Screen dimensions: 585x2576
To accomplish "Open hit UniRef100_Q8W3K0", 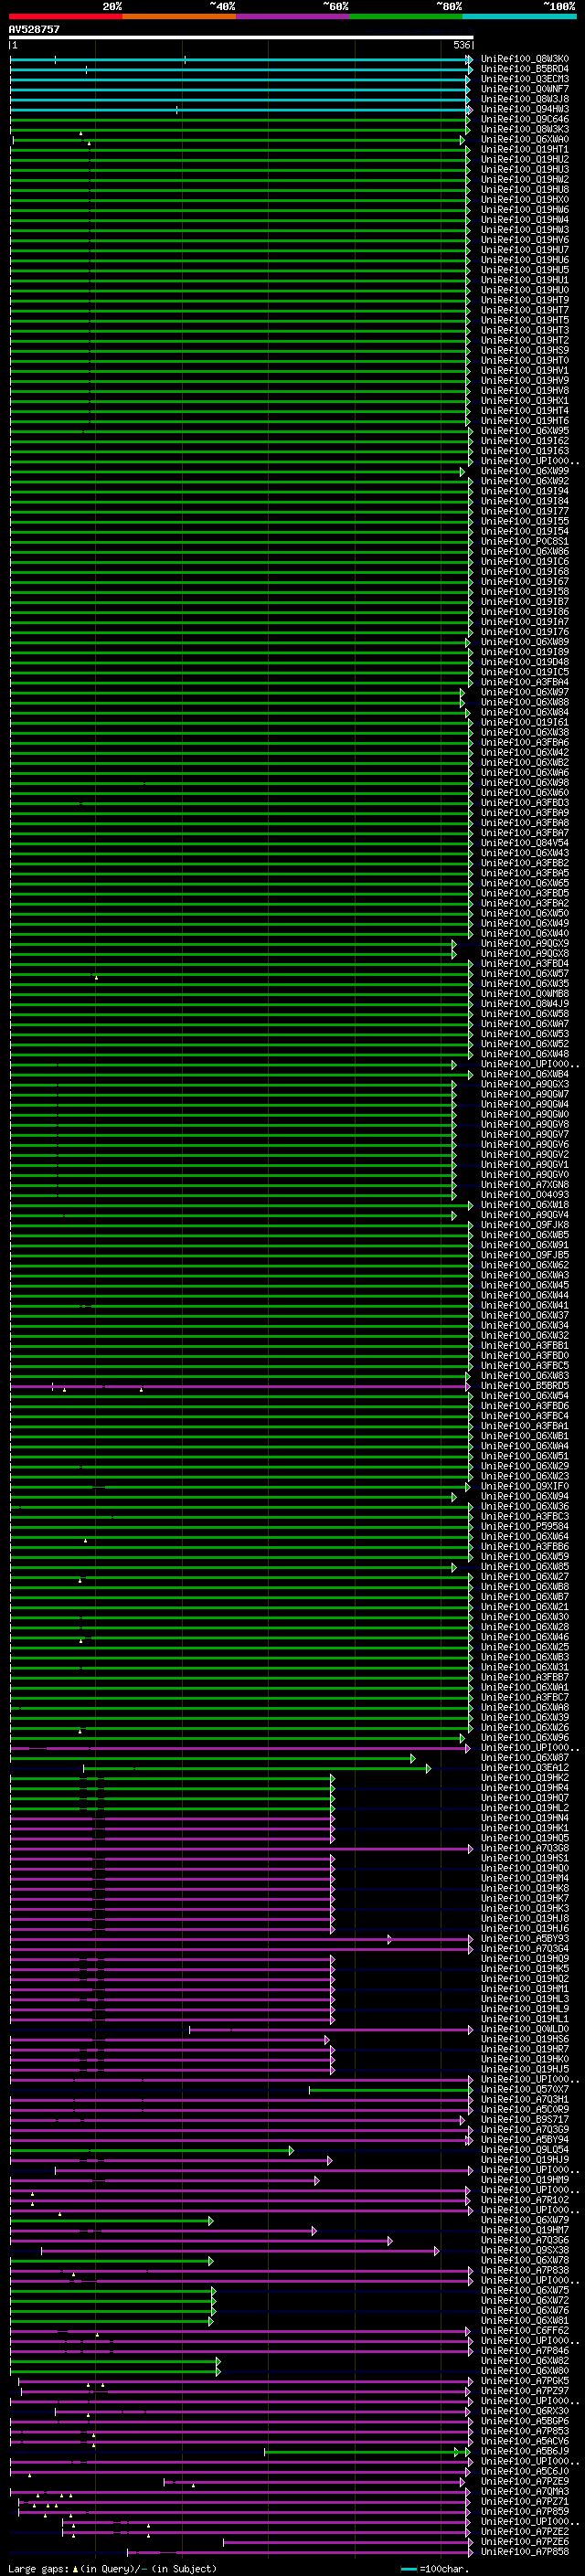I will tap(525, 59).
